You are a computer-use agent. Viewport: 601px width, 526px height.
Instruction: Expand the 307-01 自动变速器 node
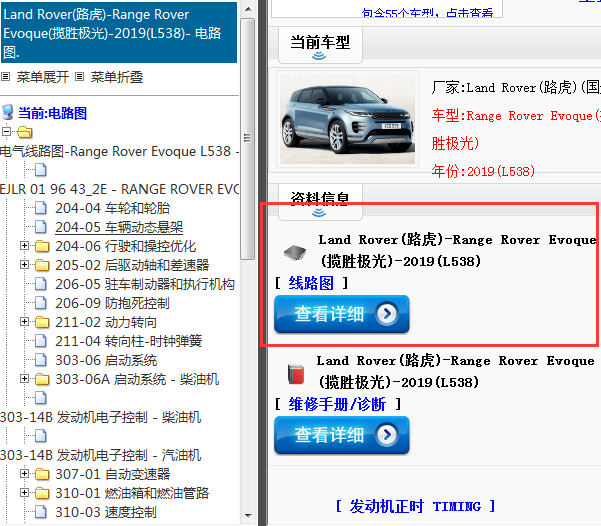click(25, 473)
